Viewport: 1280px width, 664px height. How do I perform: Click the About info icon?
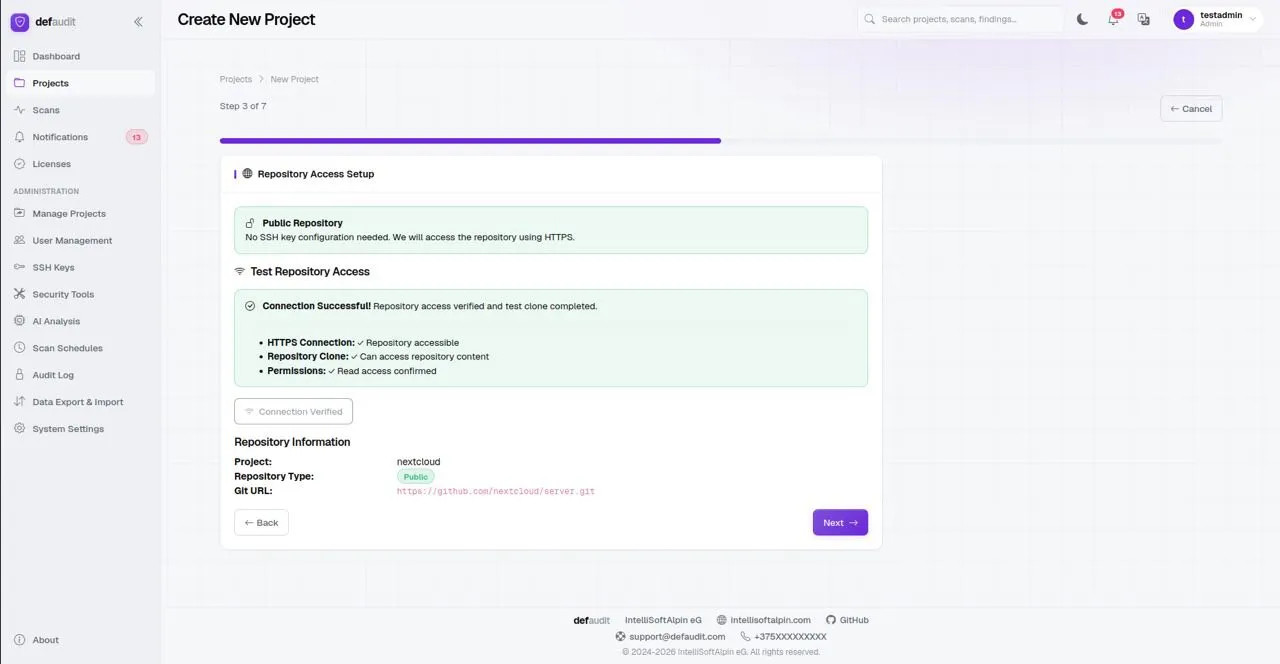(x=20, y=640)
